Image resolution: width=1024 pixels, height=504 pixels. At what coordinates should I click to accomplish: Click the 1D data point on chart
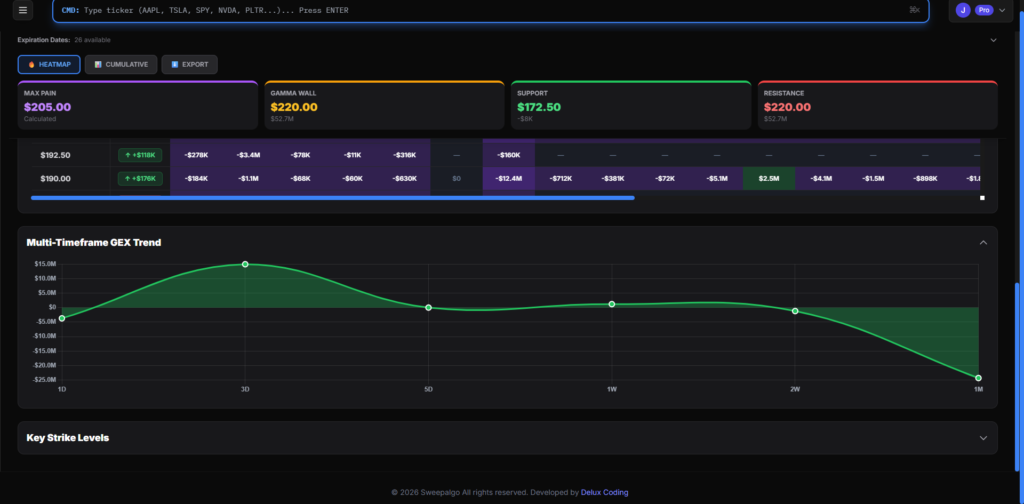[62, 318]
